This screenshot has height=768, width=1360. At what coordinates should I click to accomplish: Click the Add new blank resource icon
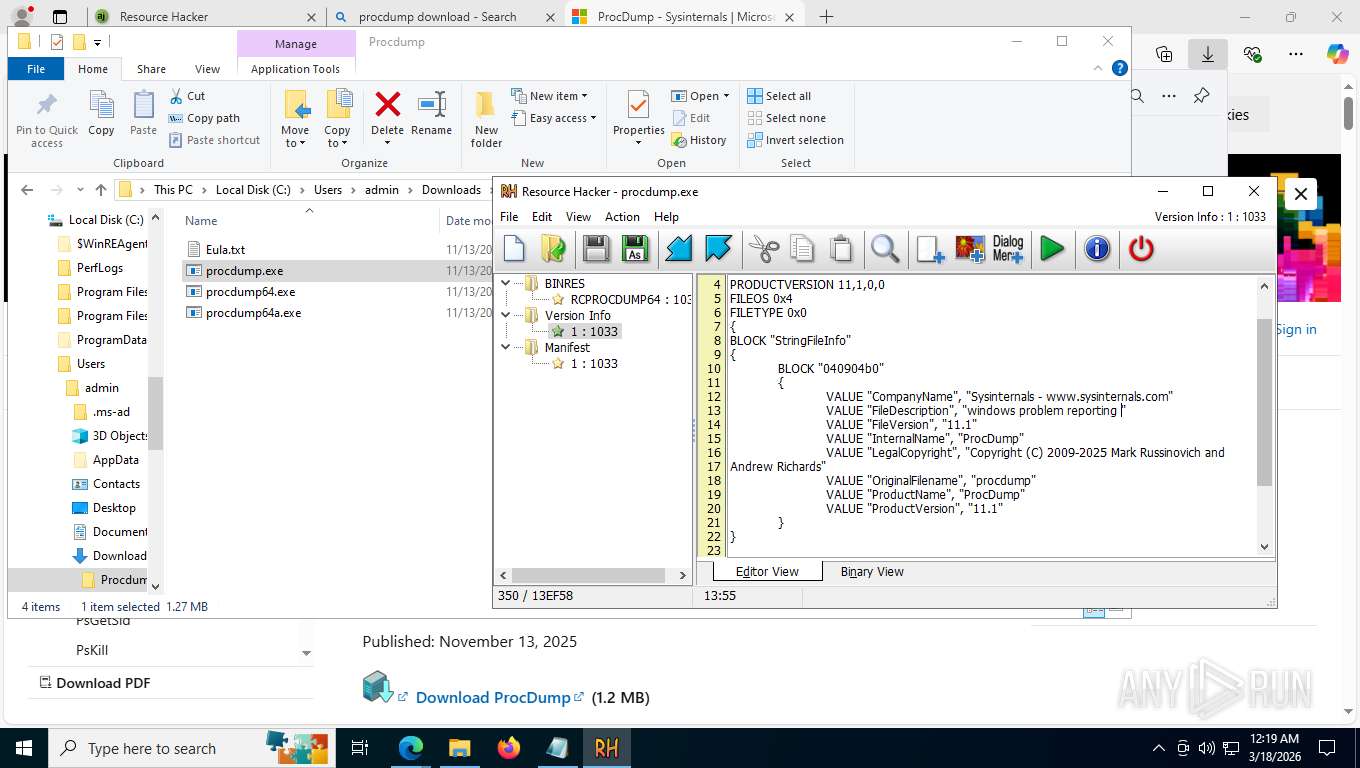[930, 248]
